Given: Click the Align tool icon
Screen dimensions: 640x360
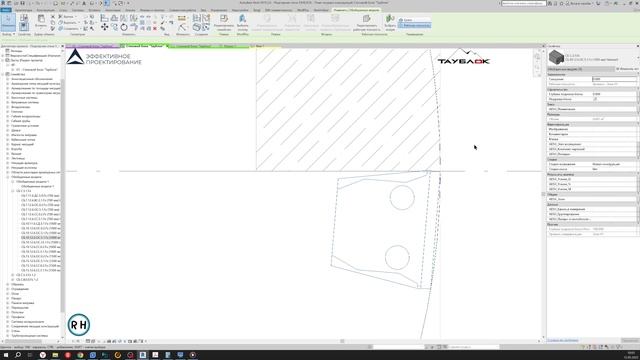Looking at the screenshot, I should point(104,18).
